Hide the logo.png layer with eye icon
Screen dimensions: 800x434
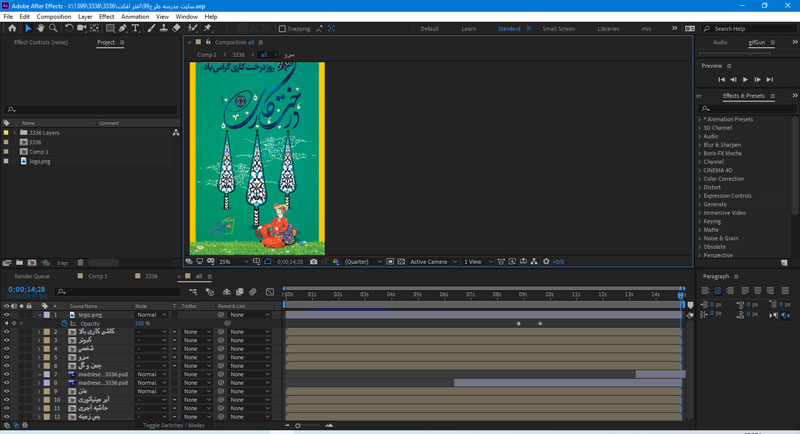[7, 315]
